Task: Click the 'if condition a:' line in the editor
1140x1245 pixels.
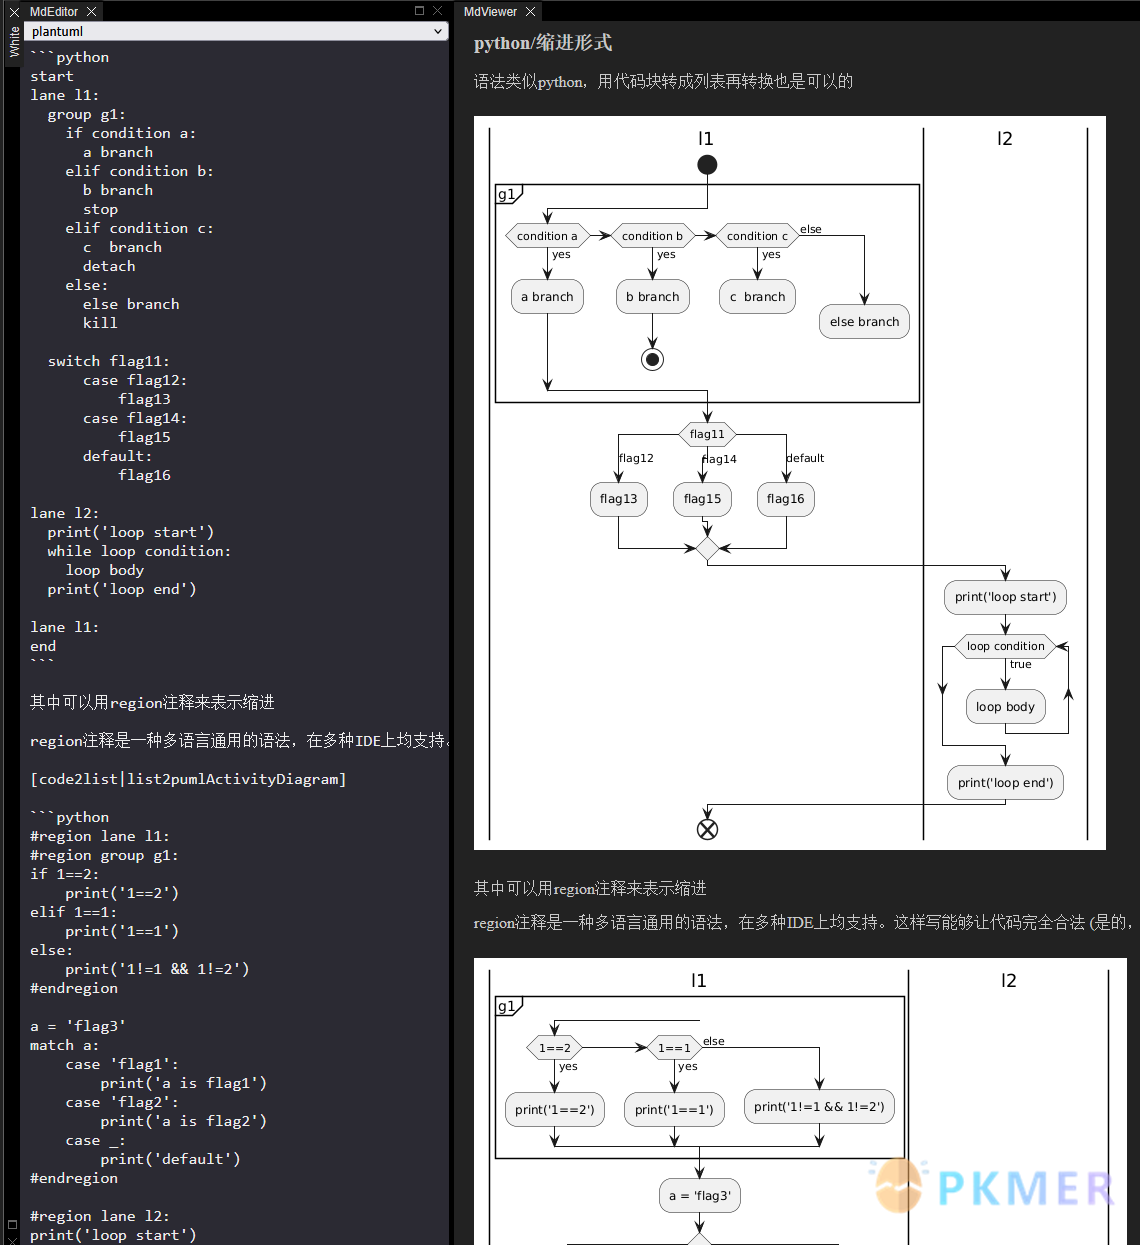Action: 131,133
